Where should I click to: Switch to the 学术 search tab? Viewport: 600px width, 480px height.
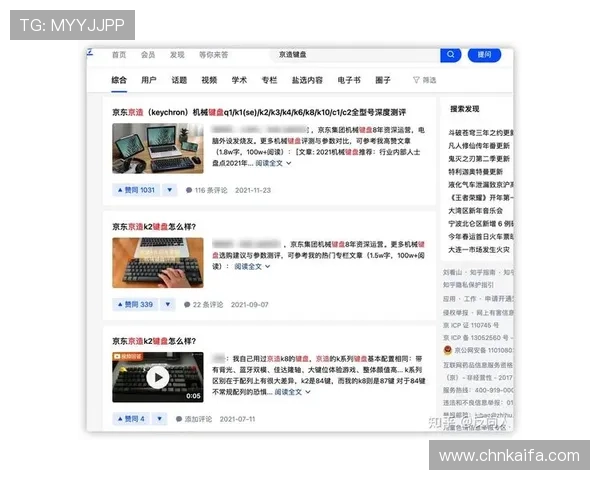[239, 80]
